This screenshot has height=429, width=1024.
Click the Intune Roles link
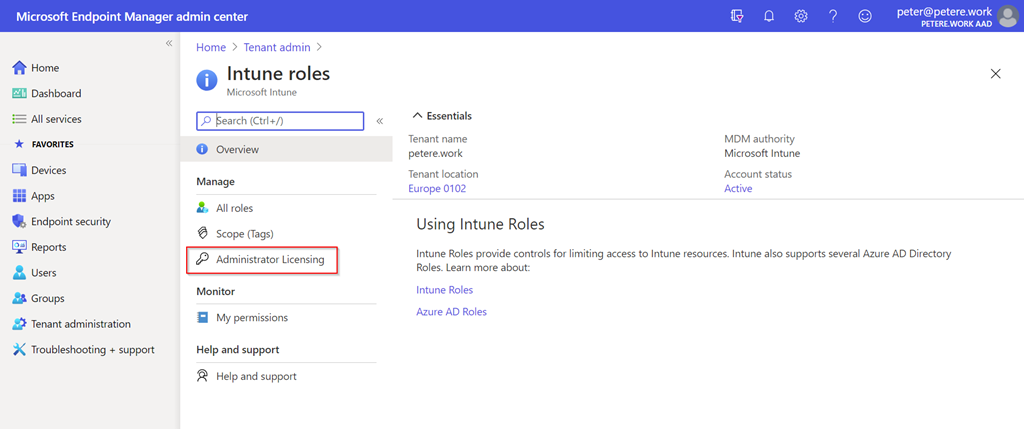coord(444,290)
